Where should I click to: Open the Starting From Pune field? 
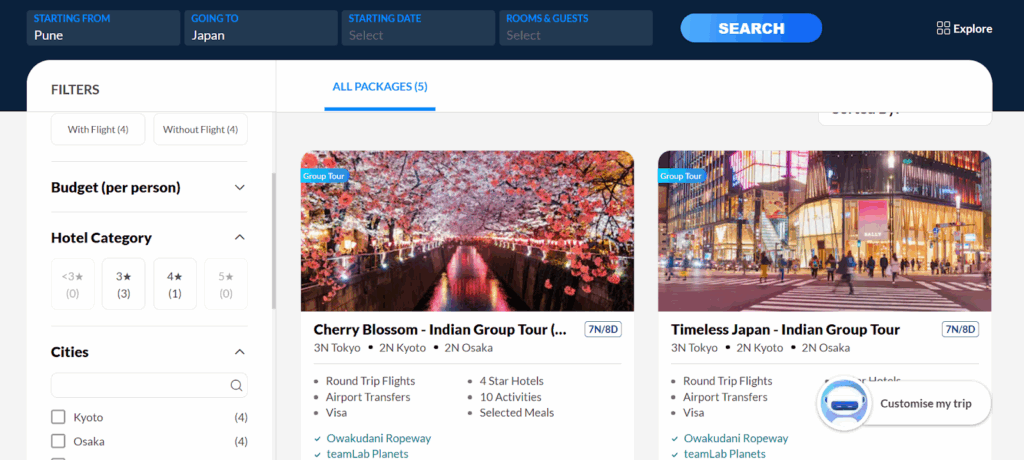(x=103, y=28)
